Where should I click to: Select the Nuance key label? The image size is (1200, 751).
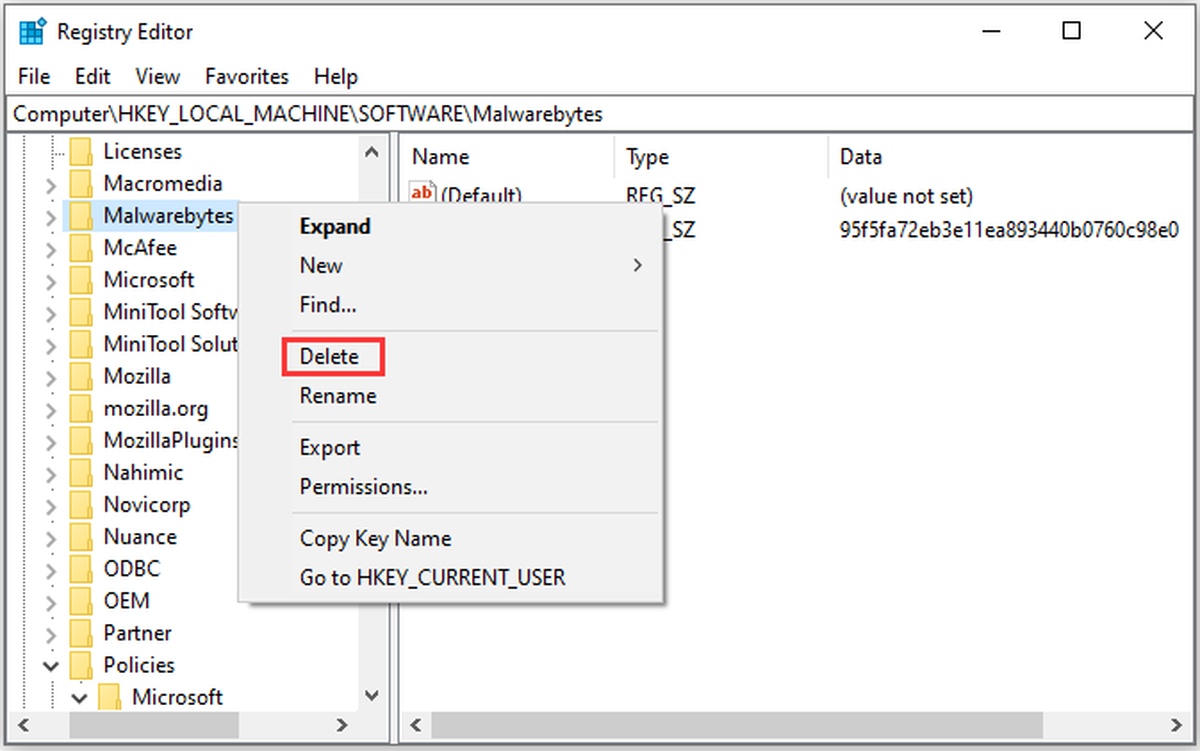click(140, 537)
